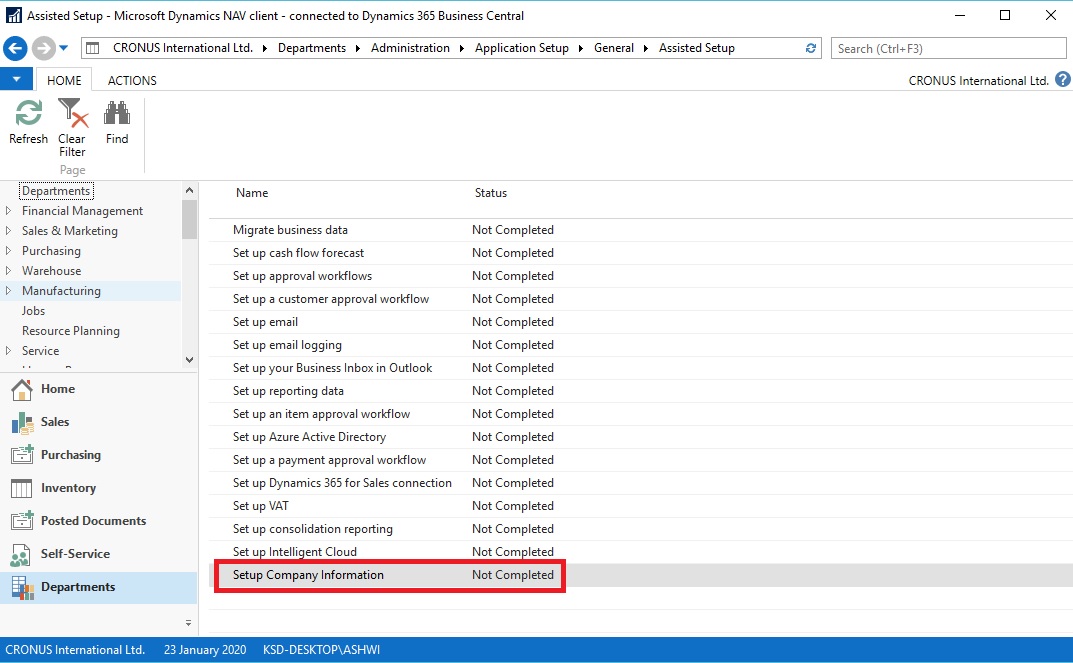This screenshot has height=663, width=1073.
Task: Click the blue Help question mark icon
Action: click(x=1062, y=80)
